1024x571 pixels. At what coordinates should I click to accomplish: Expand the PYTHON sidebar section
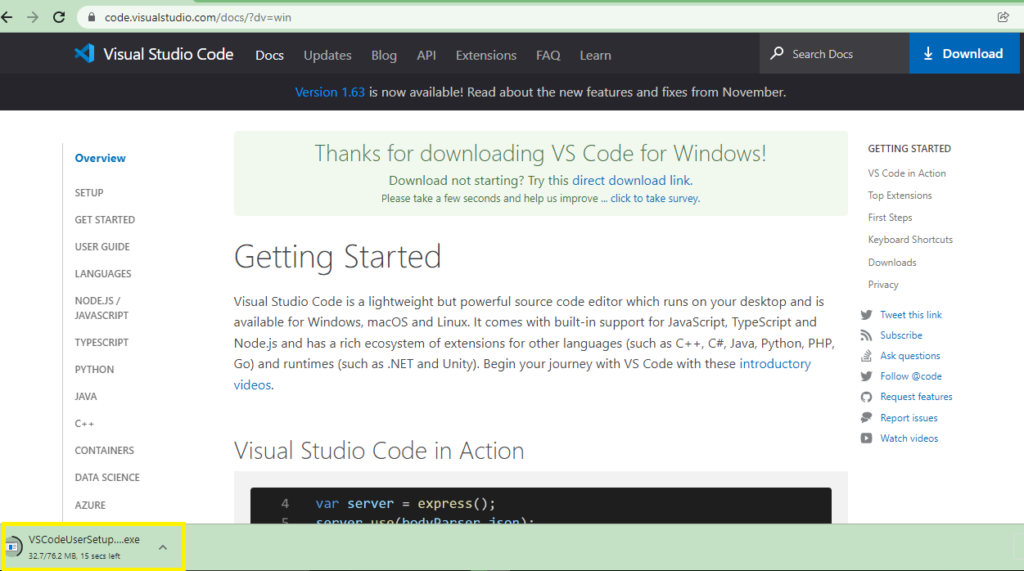pyautogui.click(x=94, y=369)
